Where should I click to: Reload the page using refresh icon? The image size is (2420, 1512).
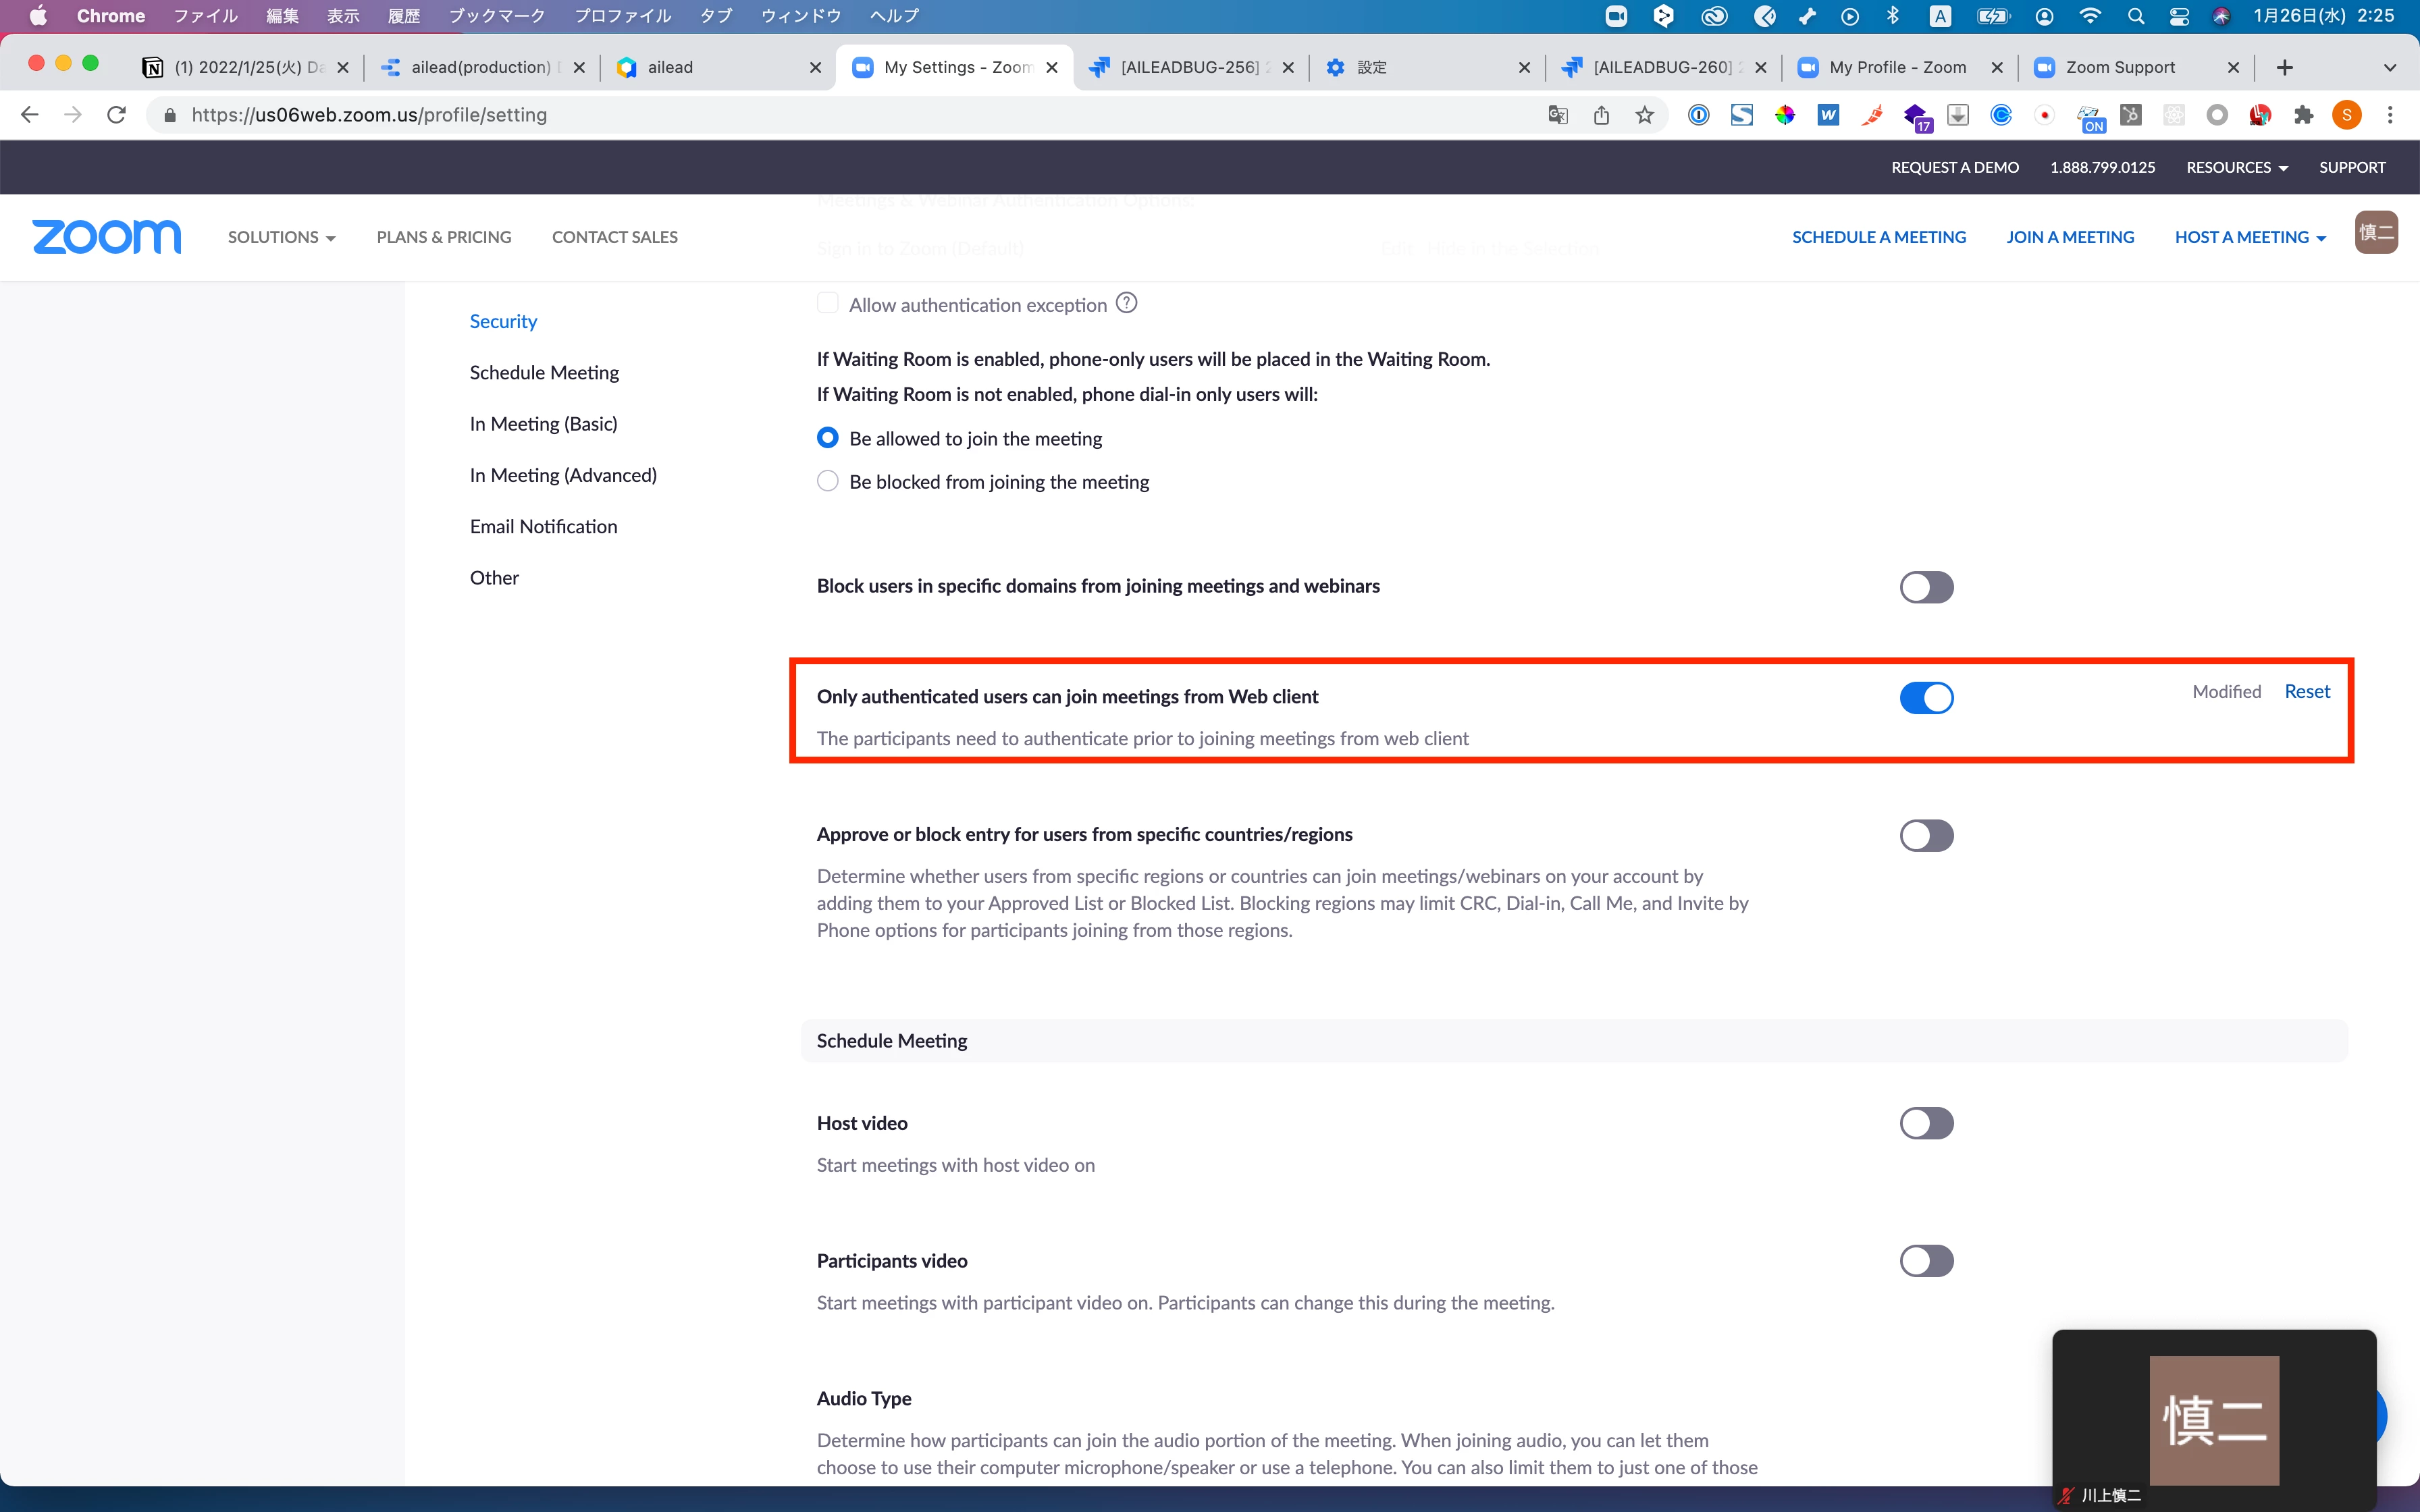(116, 115)
